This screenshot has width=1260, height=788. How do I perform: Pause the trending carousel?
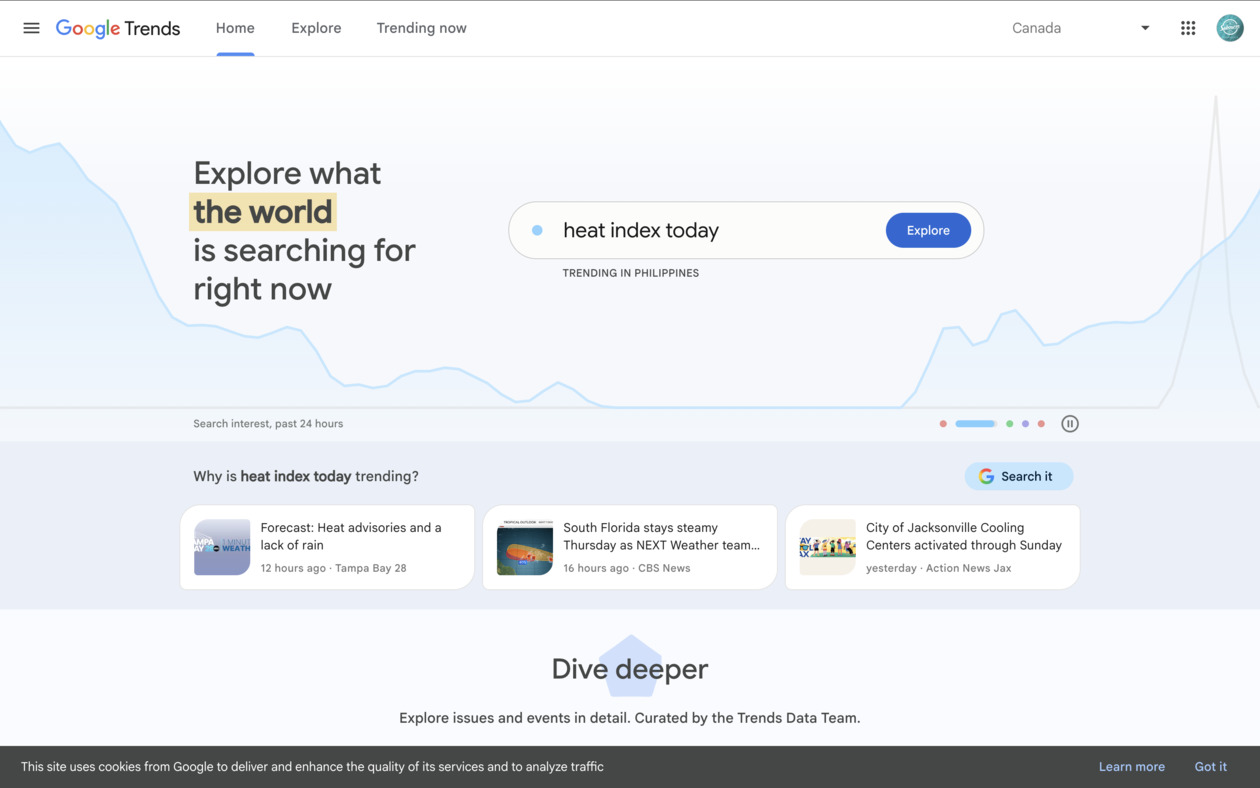point(1070,424)
